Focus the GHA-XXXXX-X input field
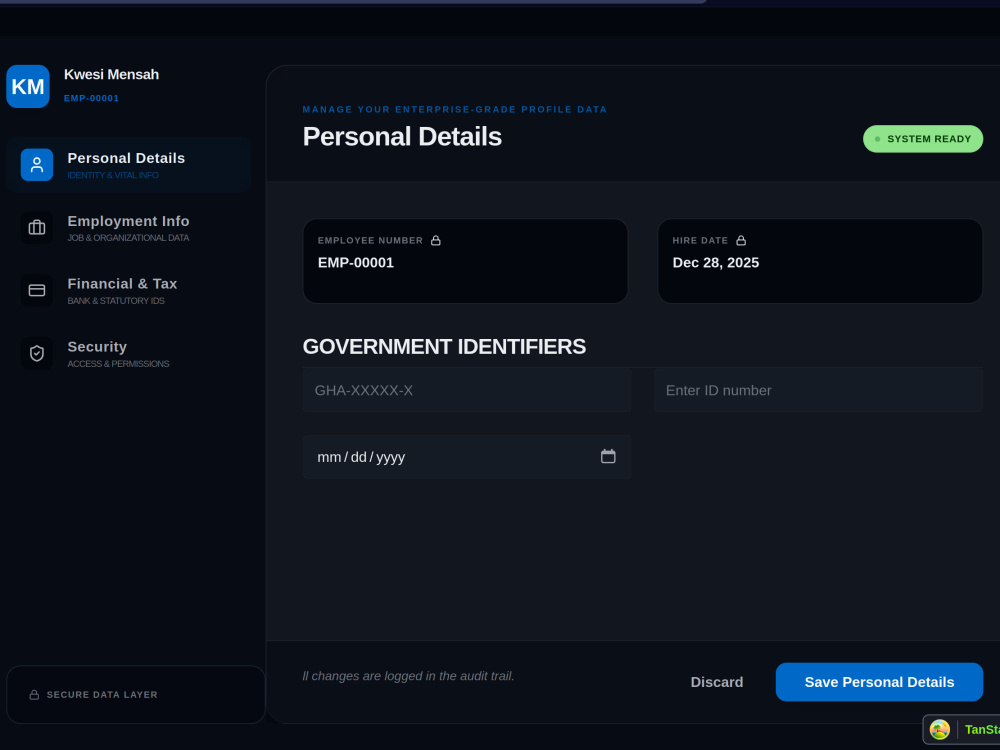Screen dimensions: 1000x750 tap(467, 390)
